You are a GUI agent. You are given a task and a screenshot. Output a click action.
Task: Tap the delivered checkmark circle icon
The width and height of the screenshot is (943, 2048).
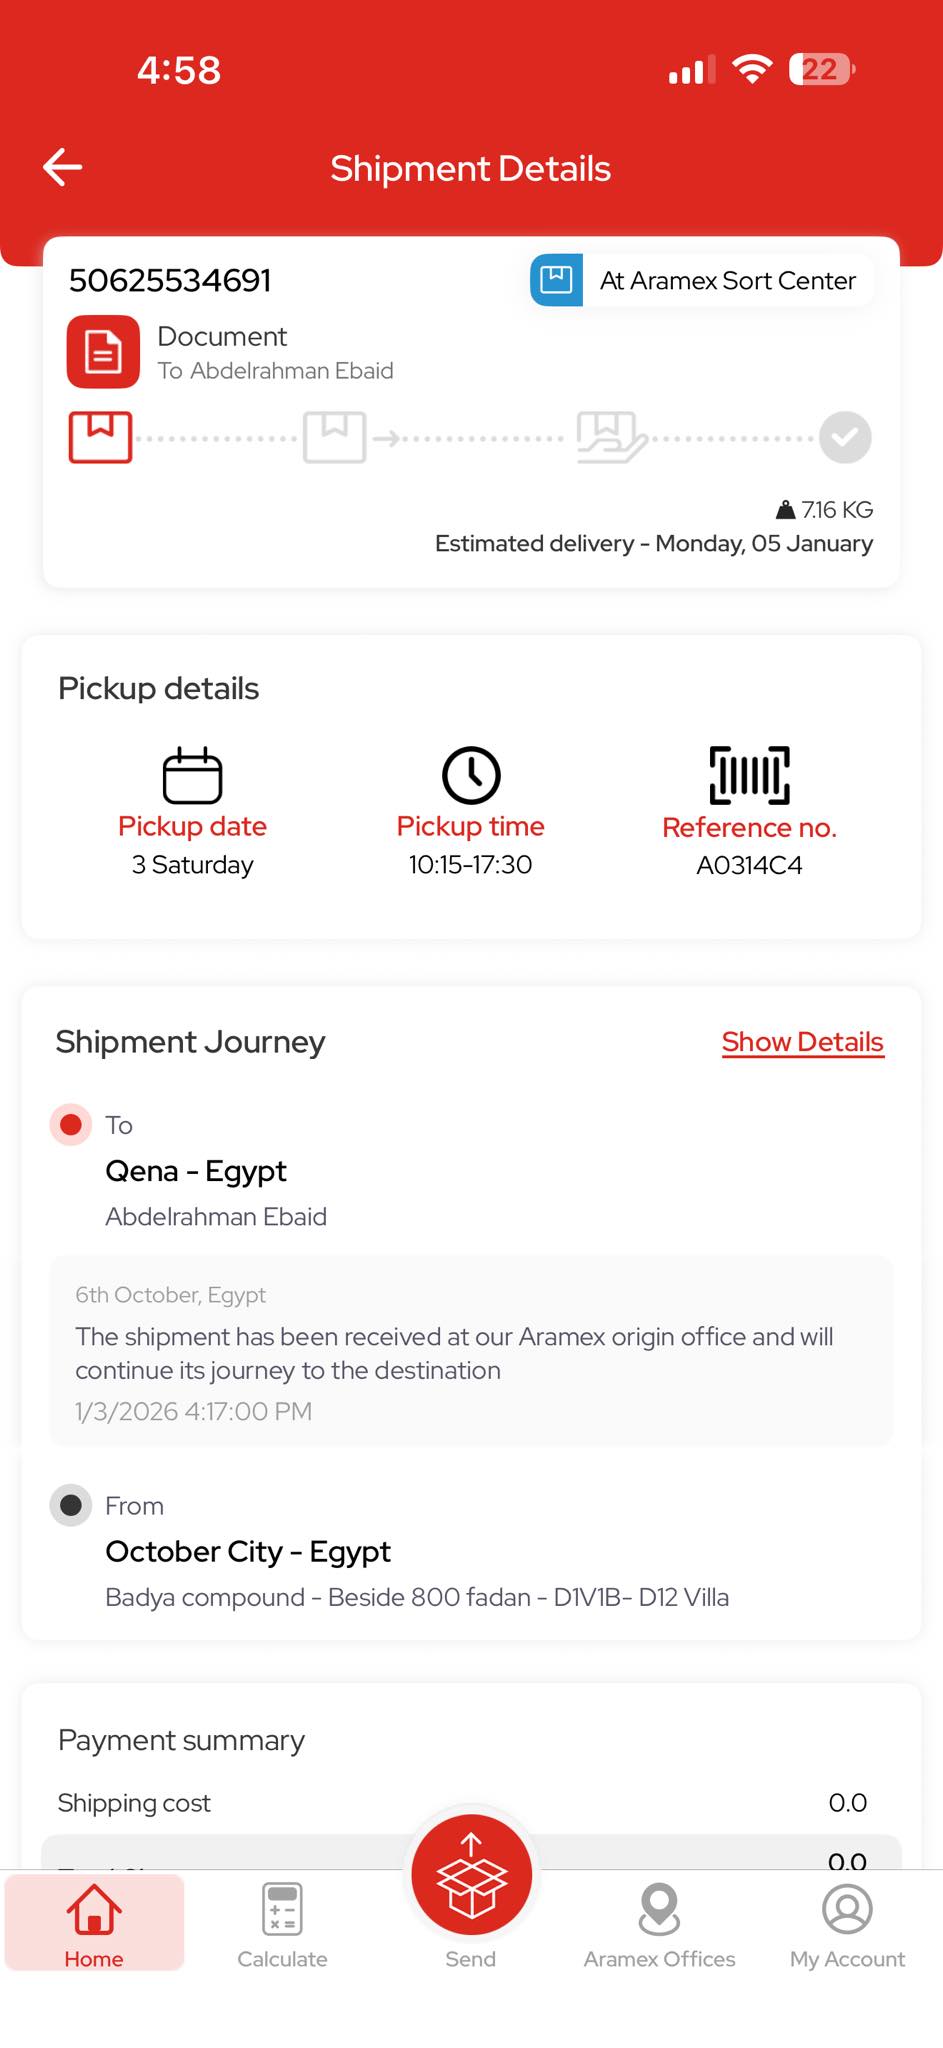(845, 437)
